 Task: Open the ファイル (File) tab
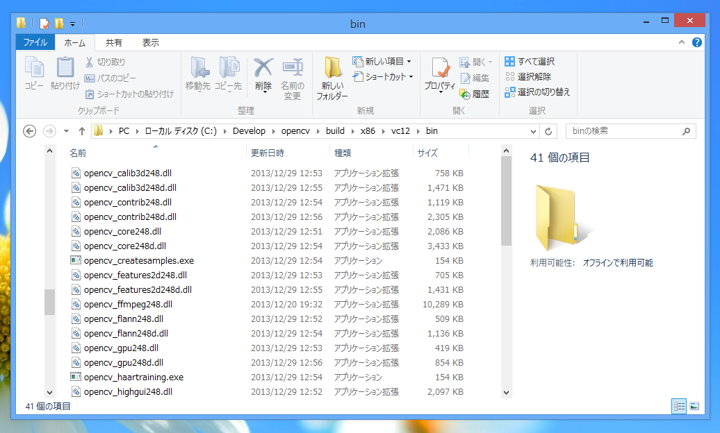click(35, 42)
